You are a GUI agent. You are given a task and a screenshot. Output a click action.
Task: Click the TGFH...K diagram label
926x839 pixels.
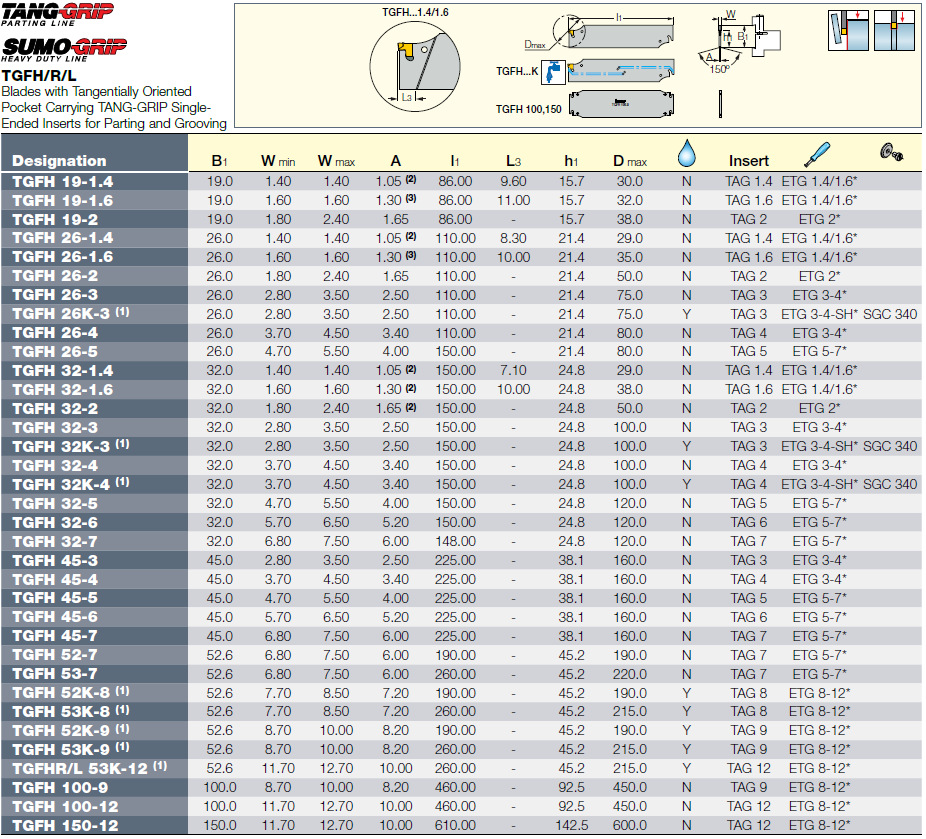click(517, 71)
